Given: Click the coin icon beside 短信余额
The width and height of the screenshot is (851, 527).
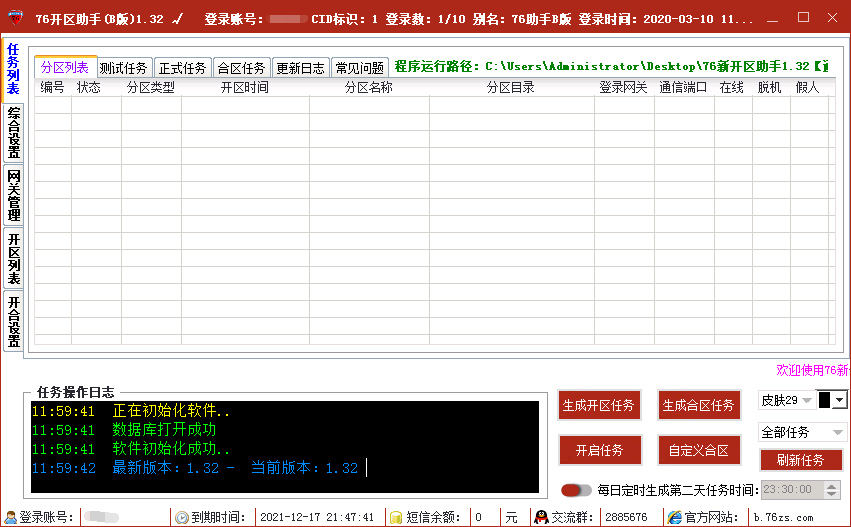Looking at the screenshot, I should point(396,518).
